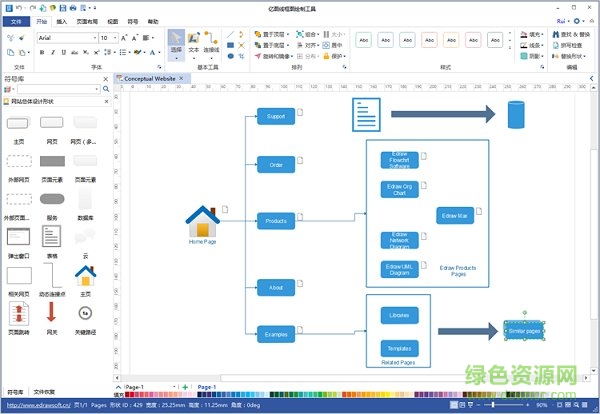
Task: Click the zoom in plus button
Action: point(528,404)
